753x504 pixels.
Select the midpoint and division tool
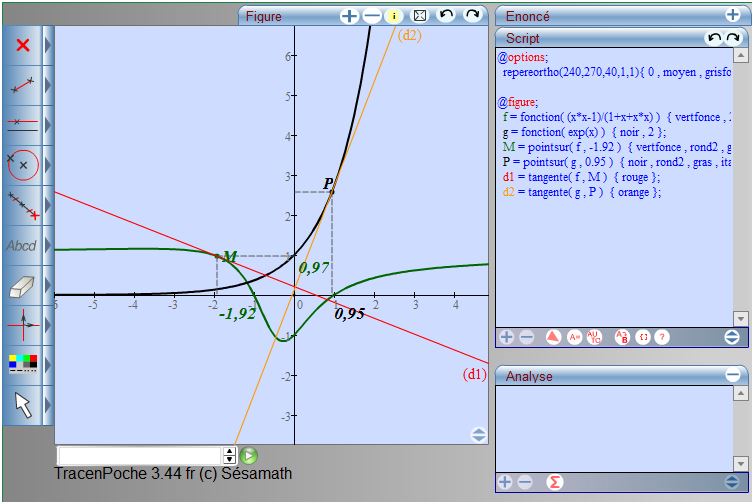pos(23,205)
